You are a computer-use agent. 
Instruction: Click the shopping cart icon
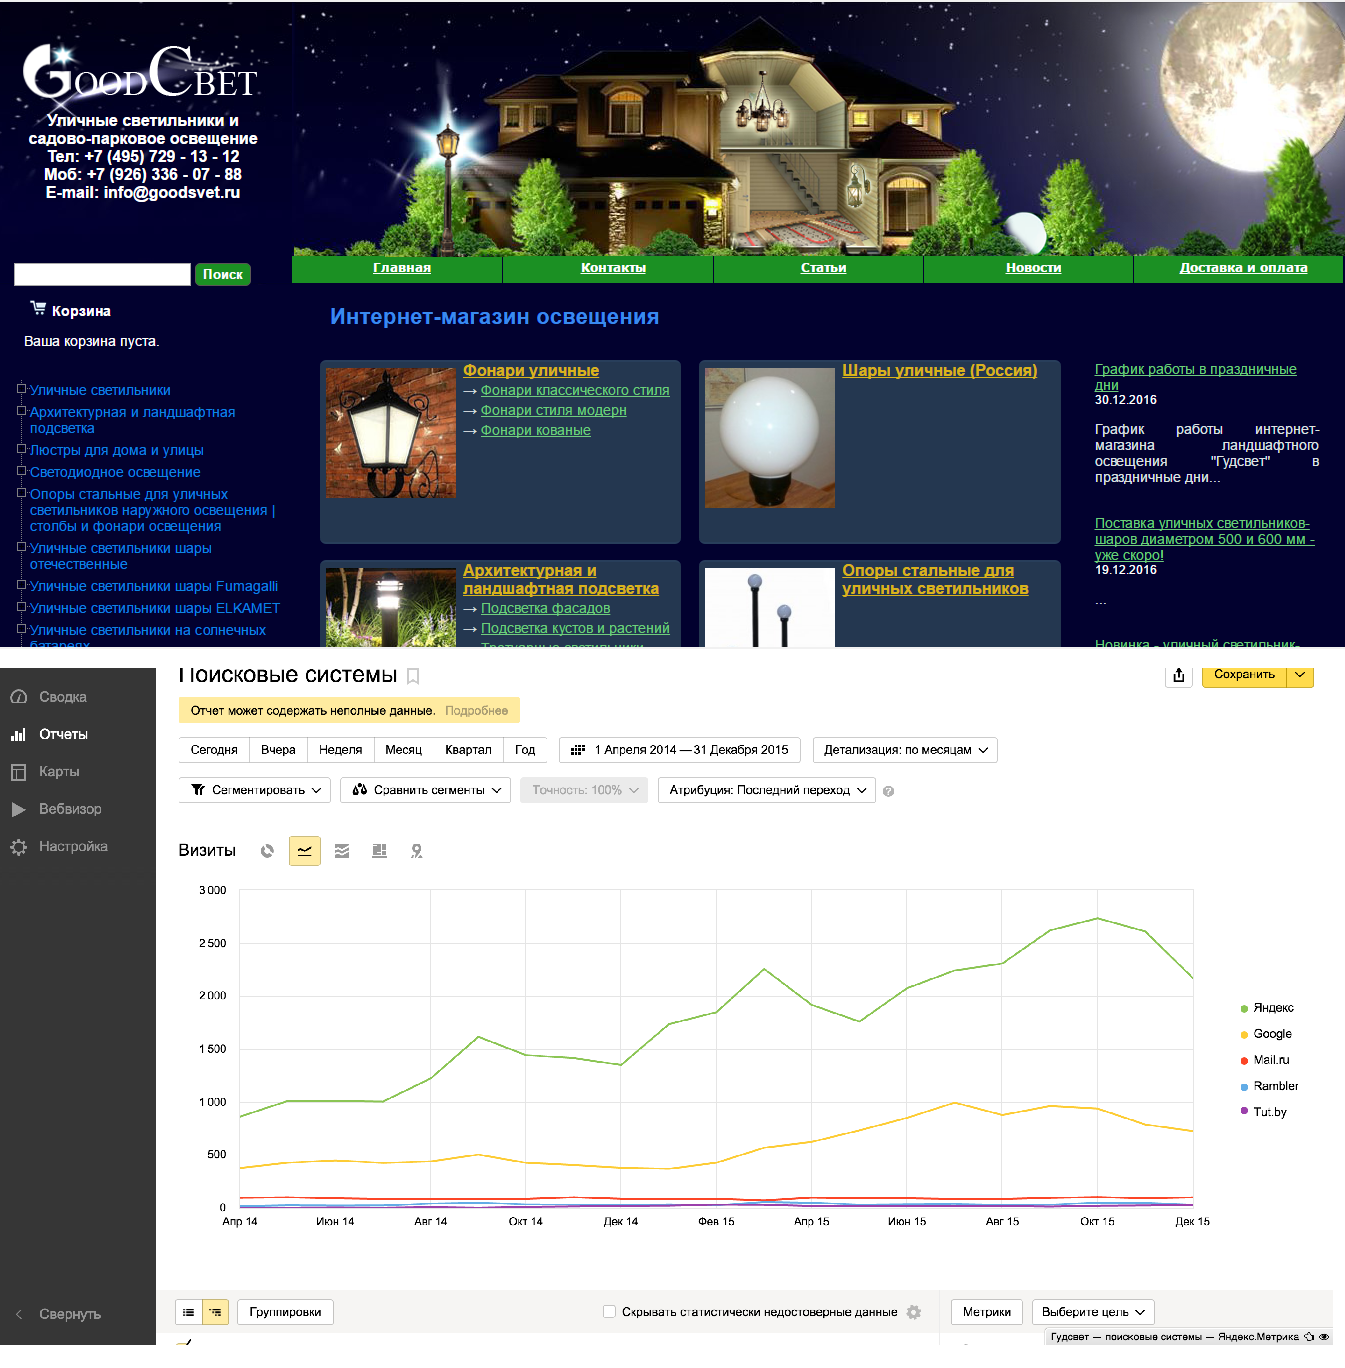[x=39, y=309]
